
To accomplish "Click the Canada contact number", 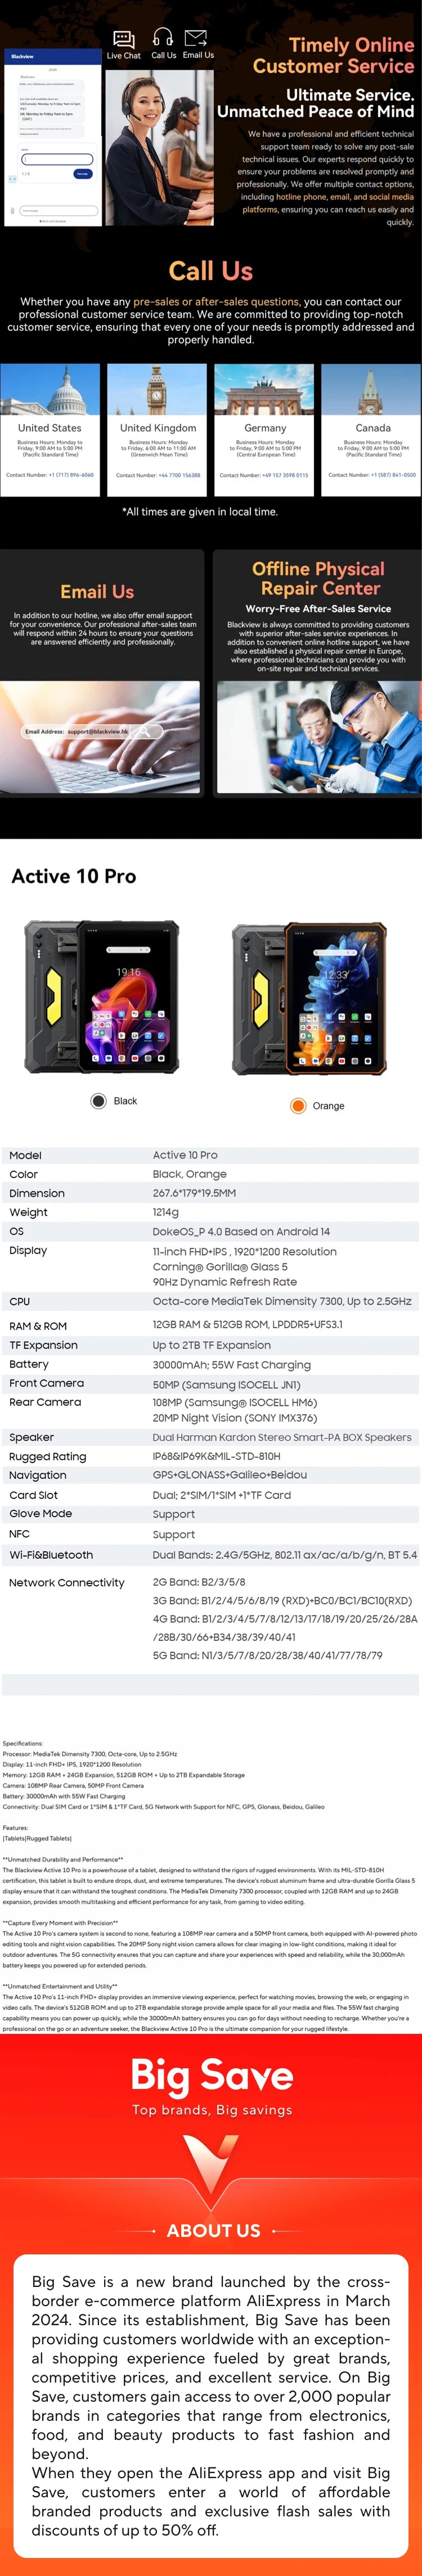I will [393, 475].
